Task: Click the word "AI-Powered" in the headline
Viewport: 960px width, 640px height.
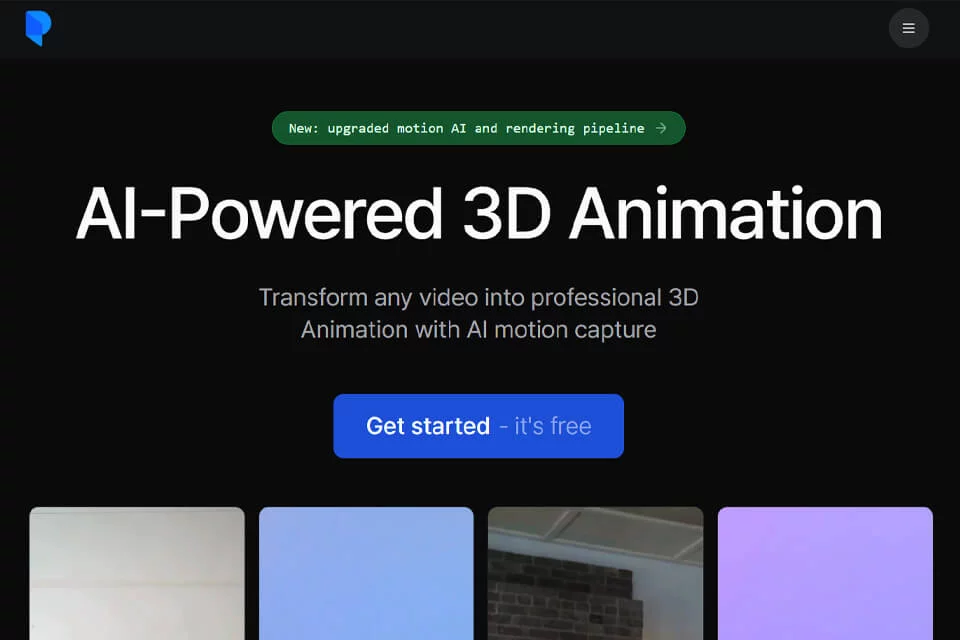Action: pyautogui.click(x=259, y=214)
